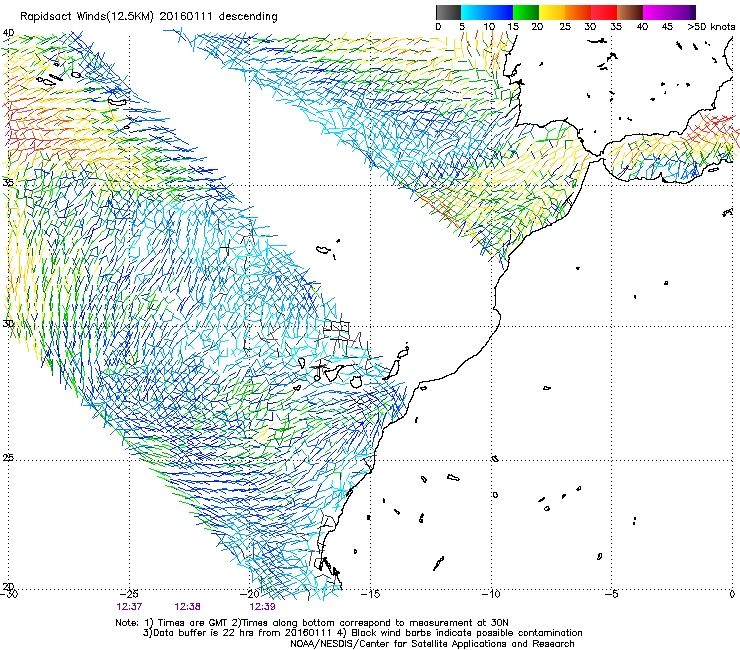Click the longitude label -15

pyautogui.click(x=370, y=594)
